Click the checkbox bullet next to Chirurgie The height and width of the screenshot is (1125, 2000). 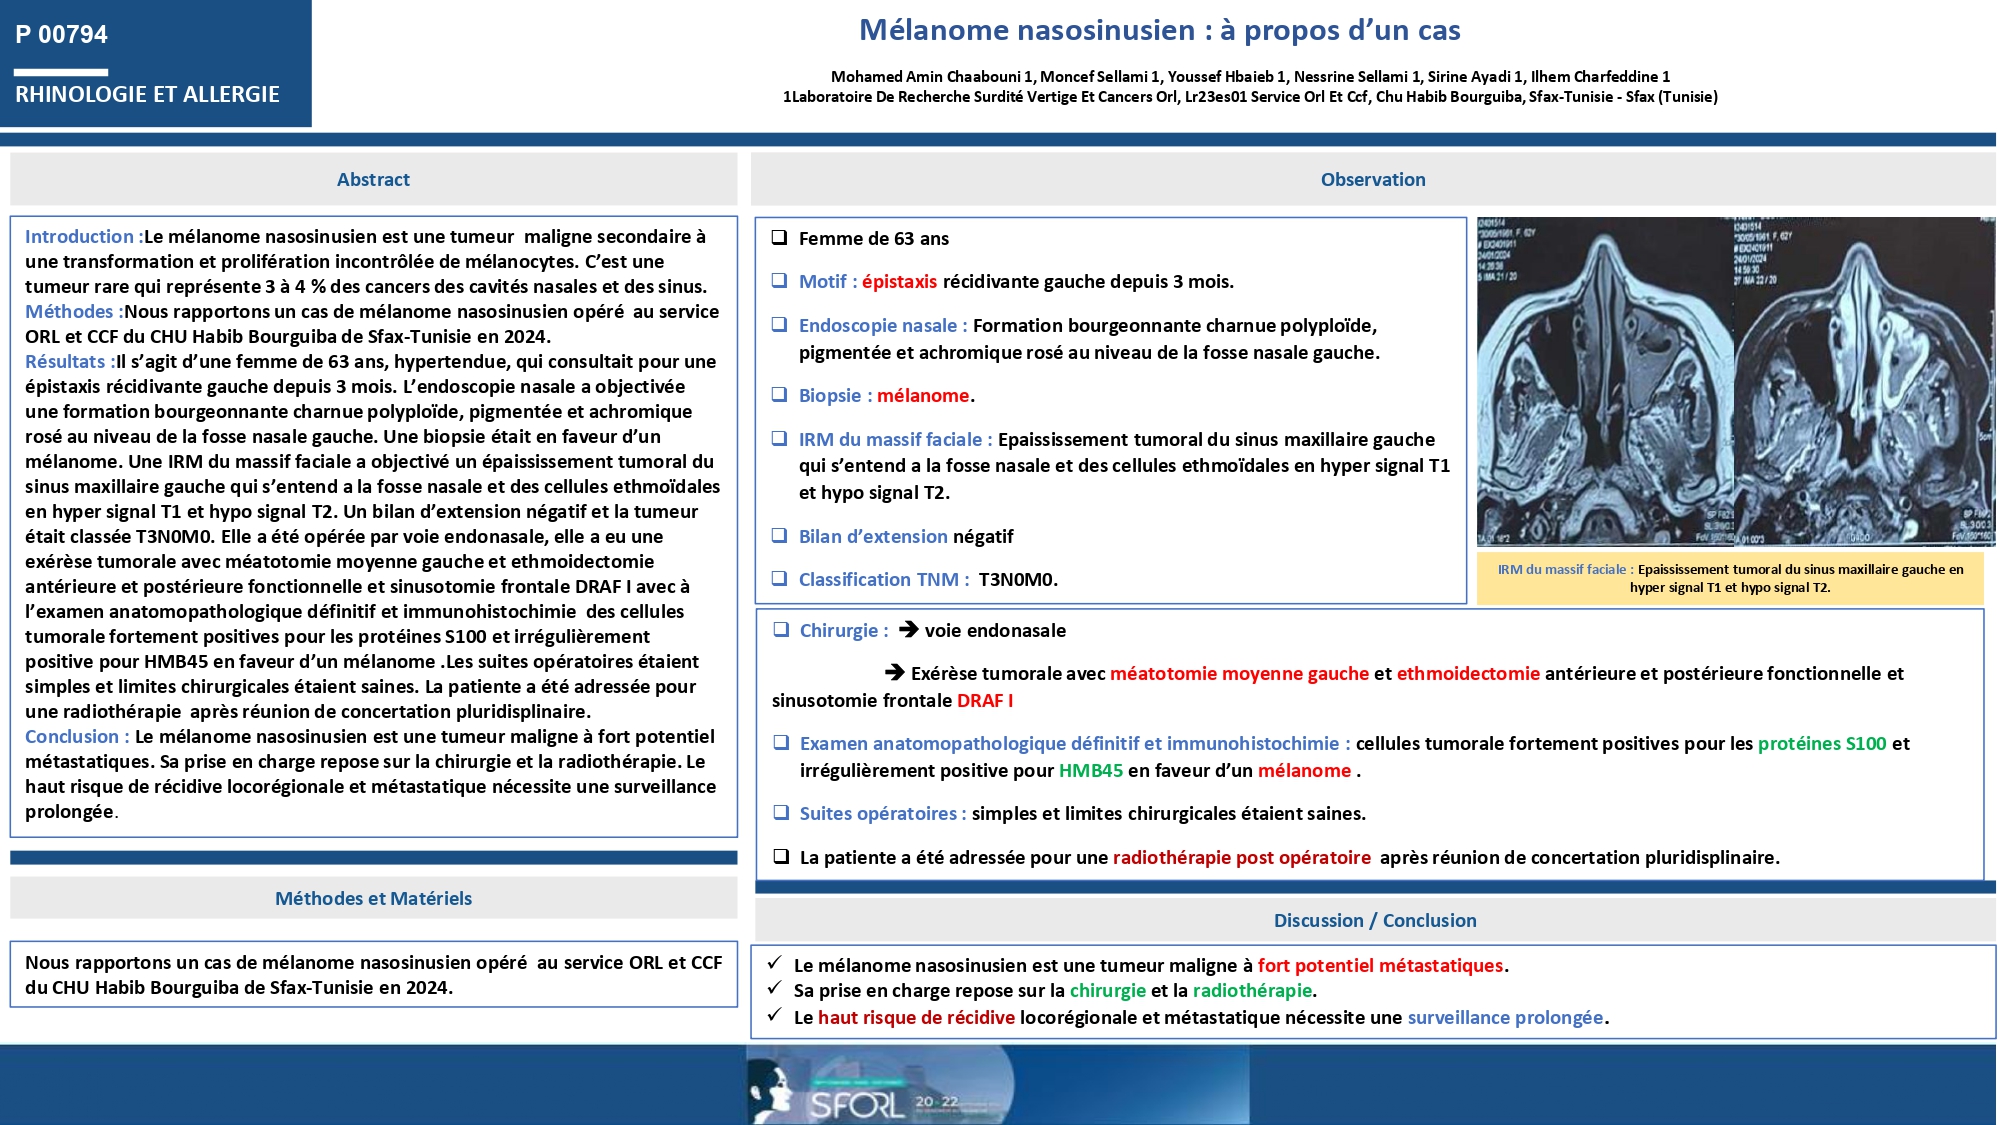(781, 630)
